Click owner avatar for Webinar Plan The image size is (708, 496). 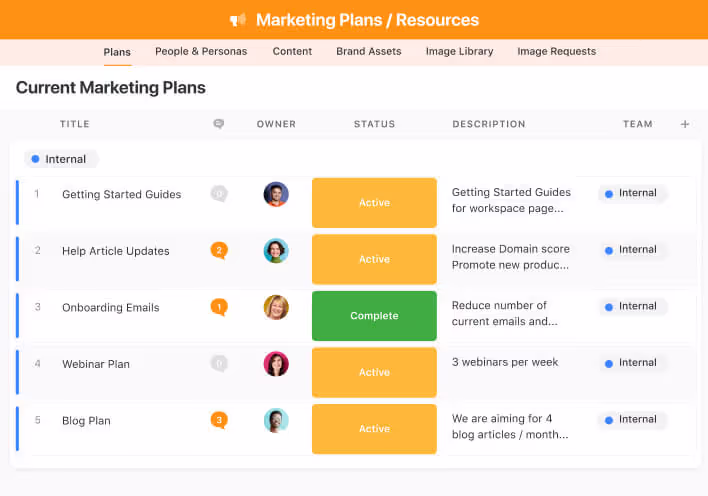[x=276, y=364]
